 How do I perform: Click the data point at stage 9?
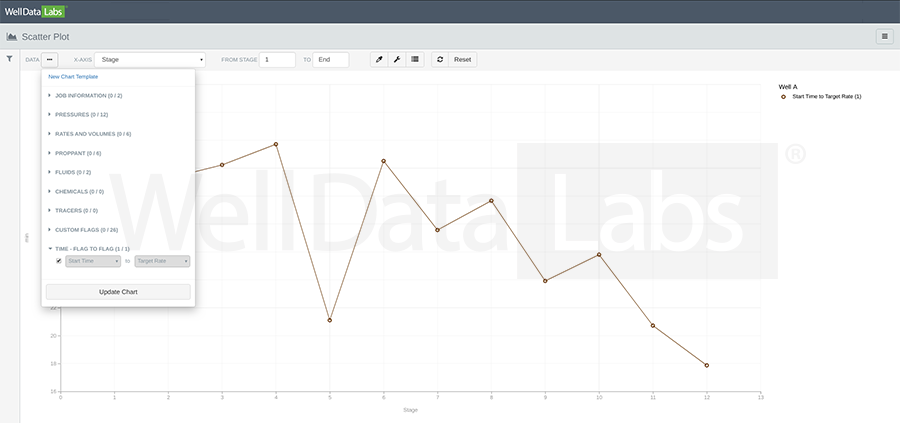(x=545, y=281)
